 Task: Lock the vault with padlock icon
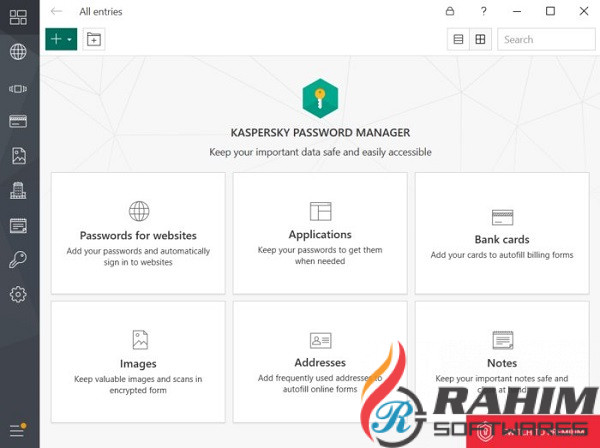coord(450,11)
